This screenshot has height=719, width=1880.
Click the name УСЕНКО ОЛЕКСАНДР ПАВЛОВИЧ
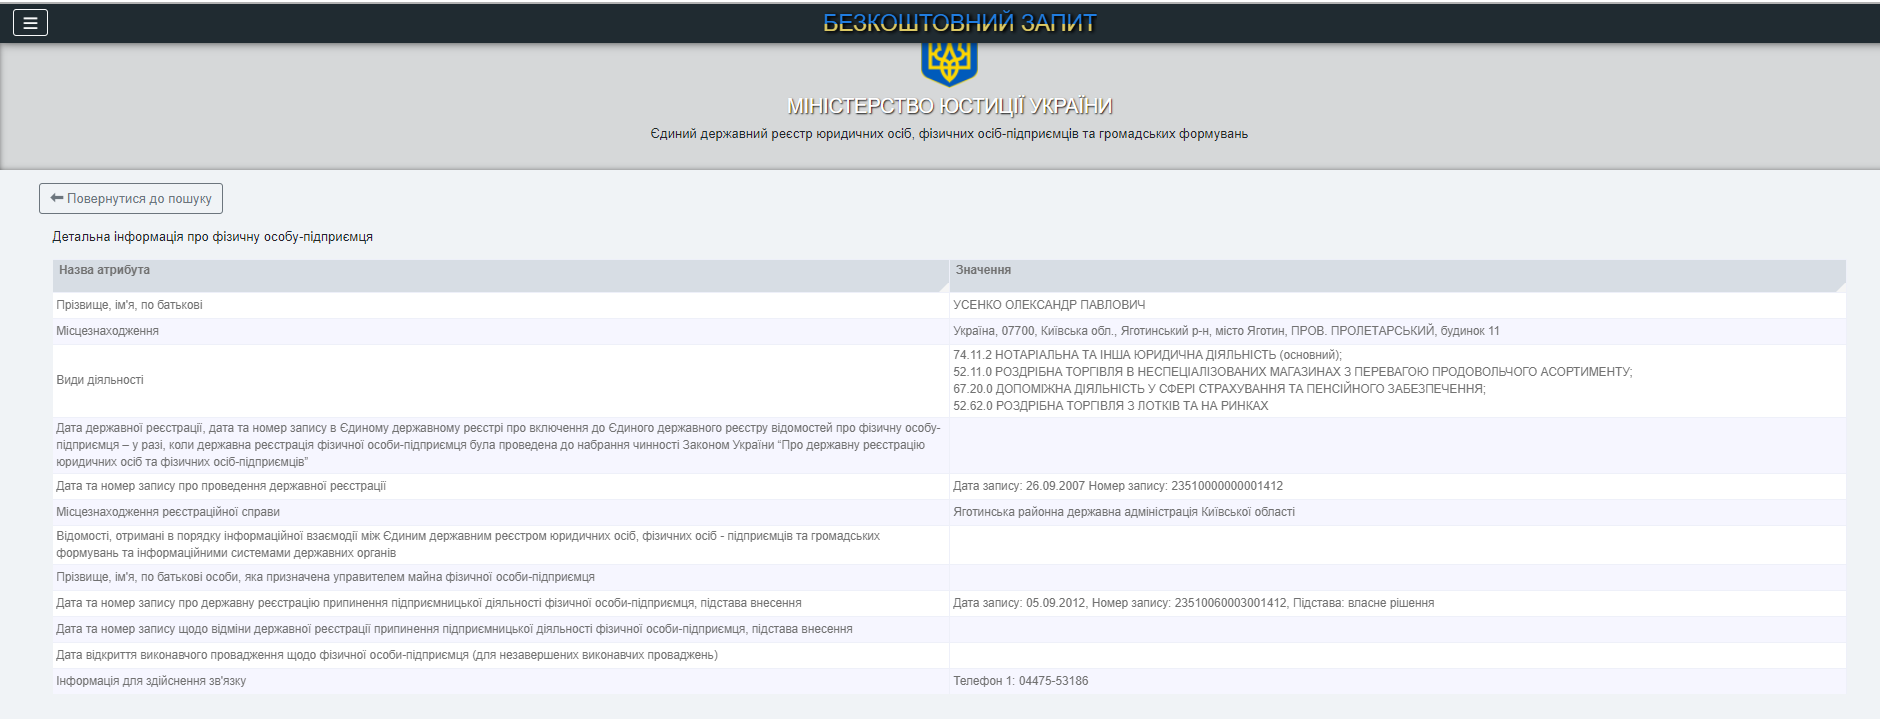click(1049, 305)
